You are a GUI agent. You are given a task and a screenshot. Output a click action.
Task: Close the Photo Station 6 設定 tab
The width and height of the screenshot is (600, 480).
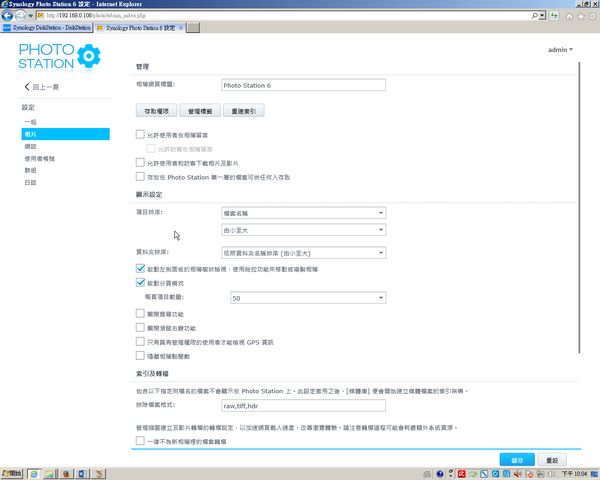click(x=180, y=29)
